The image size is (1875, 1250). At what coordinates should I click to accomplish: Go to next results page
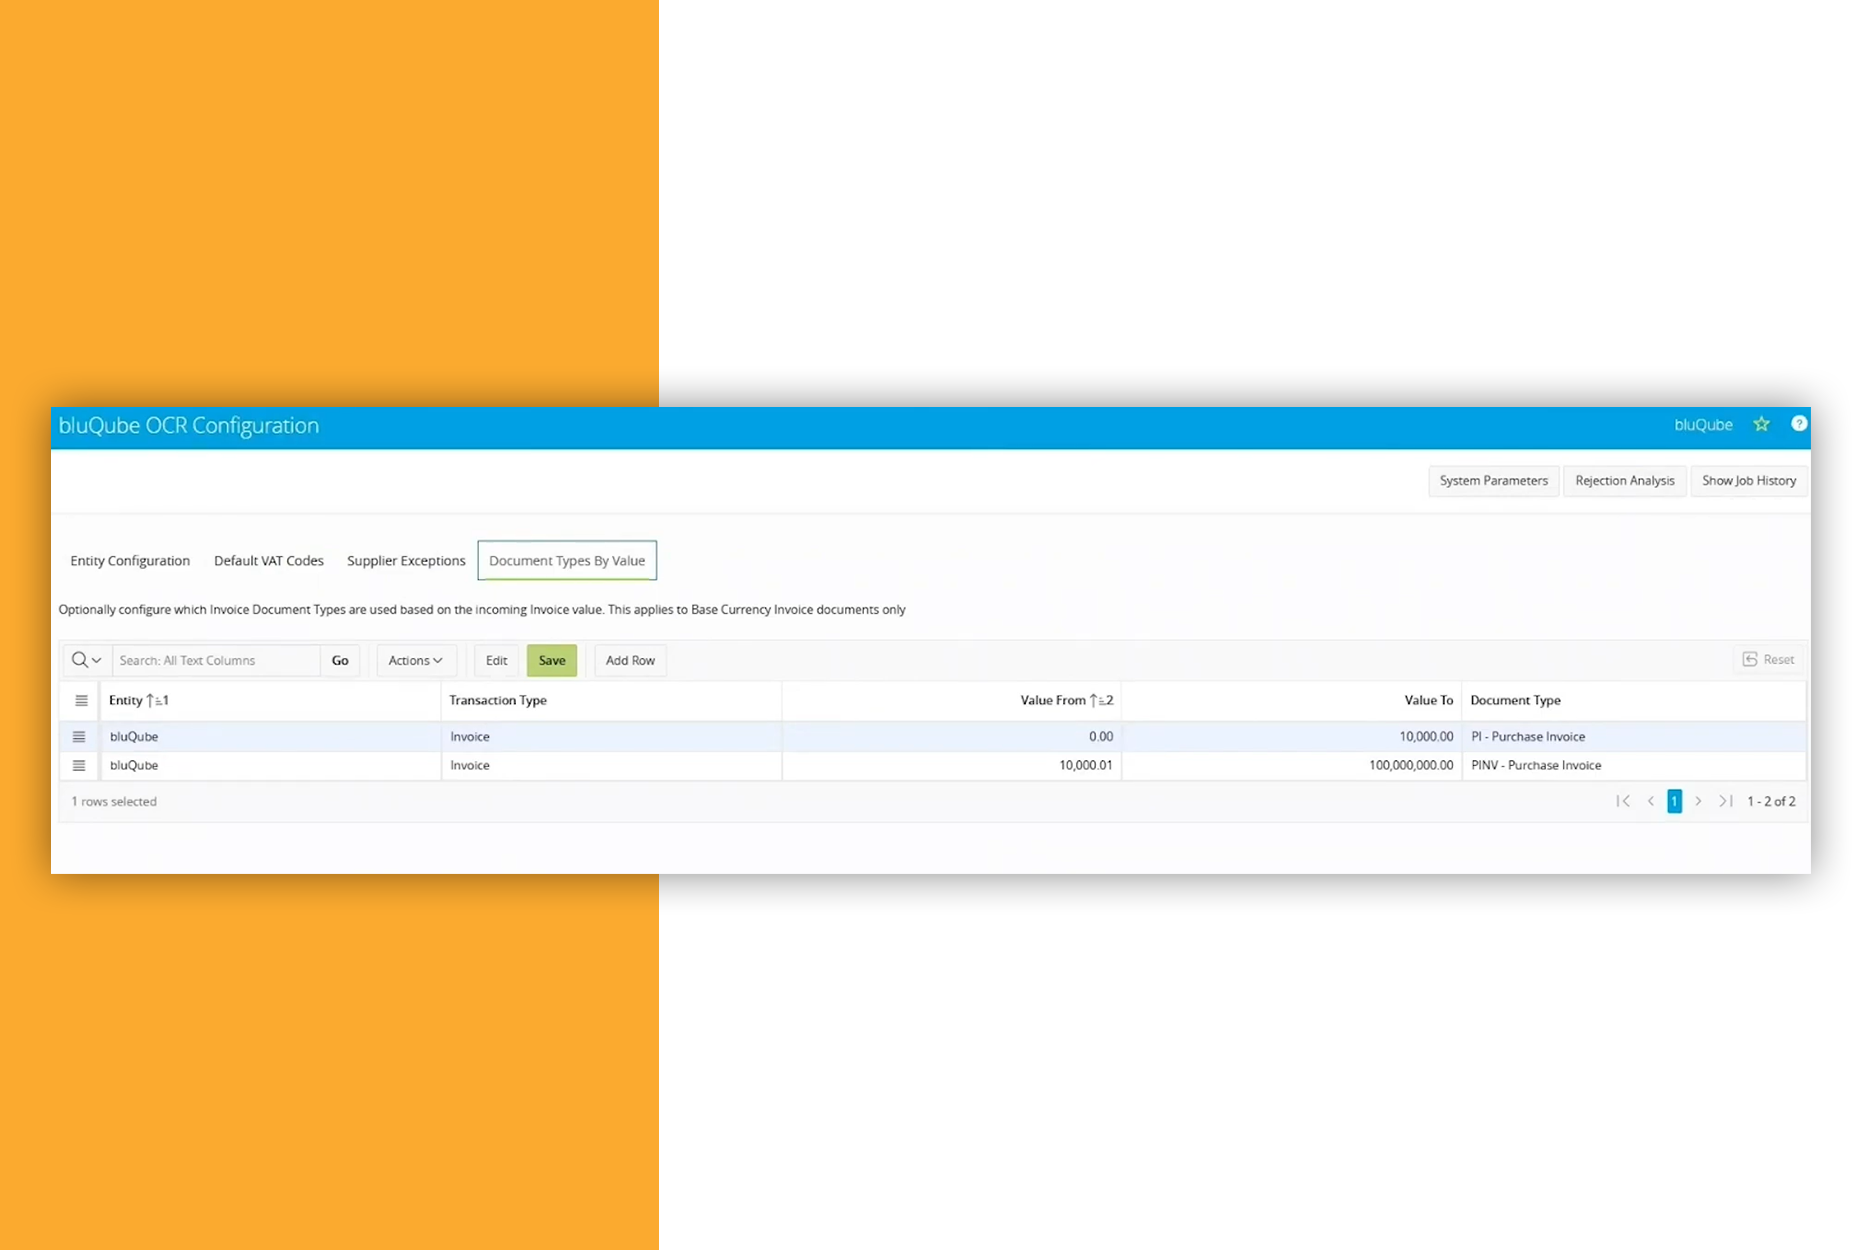[x=1698, y=801]
